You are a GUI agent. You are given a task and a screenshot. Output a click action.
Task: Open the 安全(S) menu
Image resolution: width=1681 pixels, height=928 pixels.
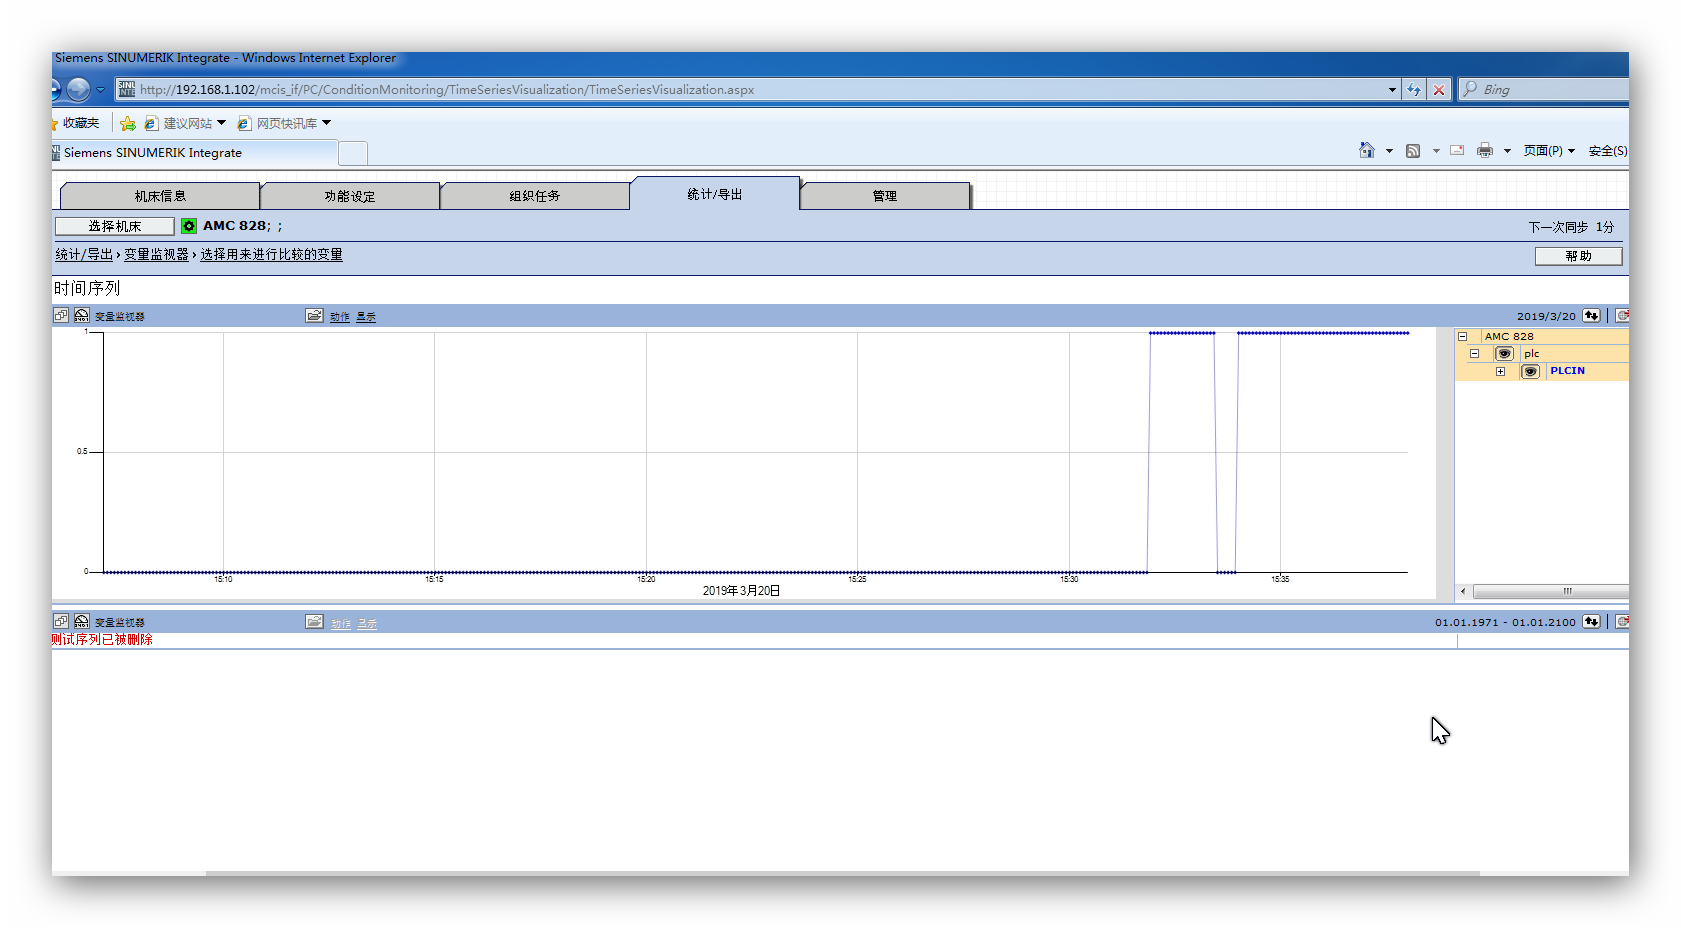1608,151
